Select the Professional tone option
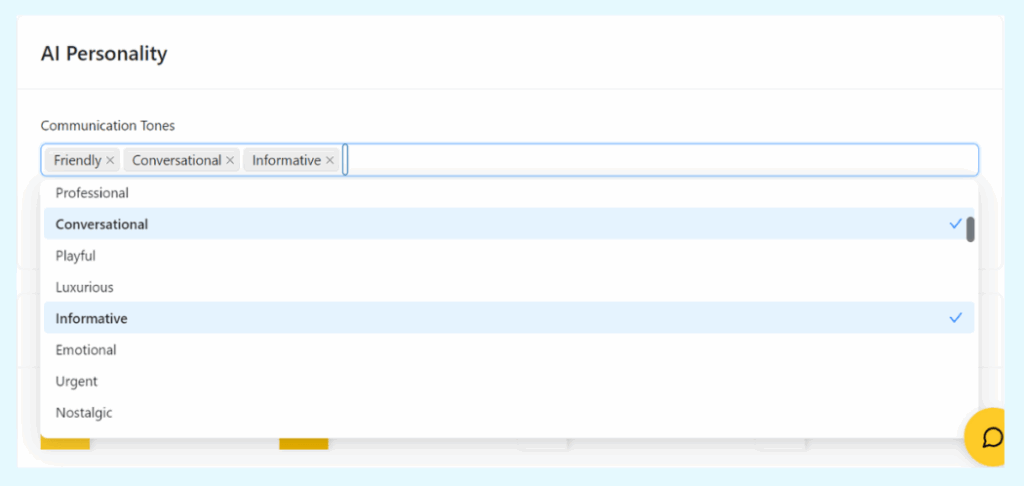This screenshot has width=1024, height=486. (x=92, y=193)
